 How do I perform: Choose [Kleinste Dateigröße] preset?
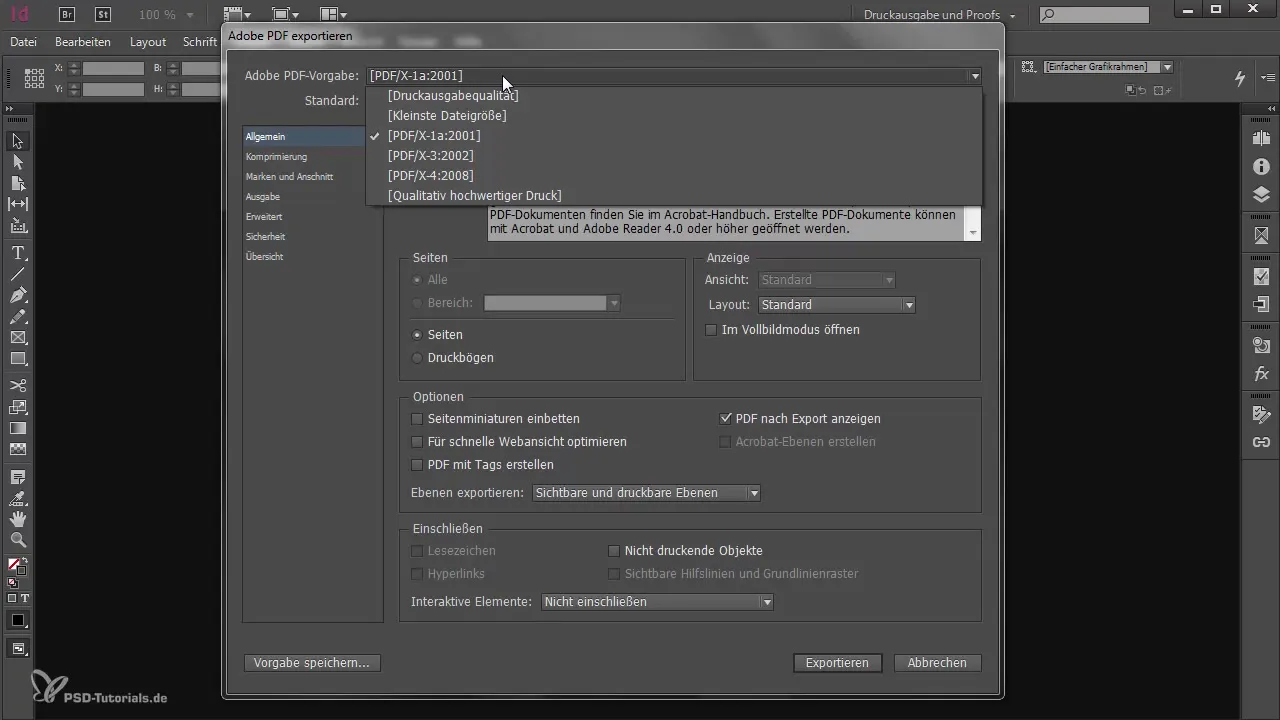(x=447, y=116)
